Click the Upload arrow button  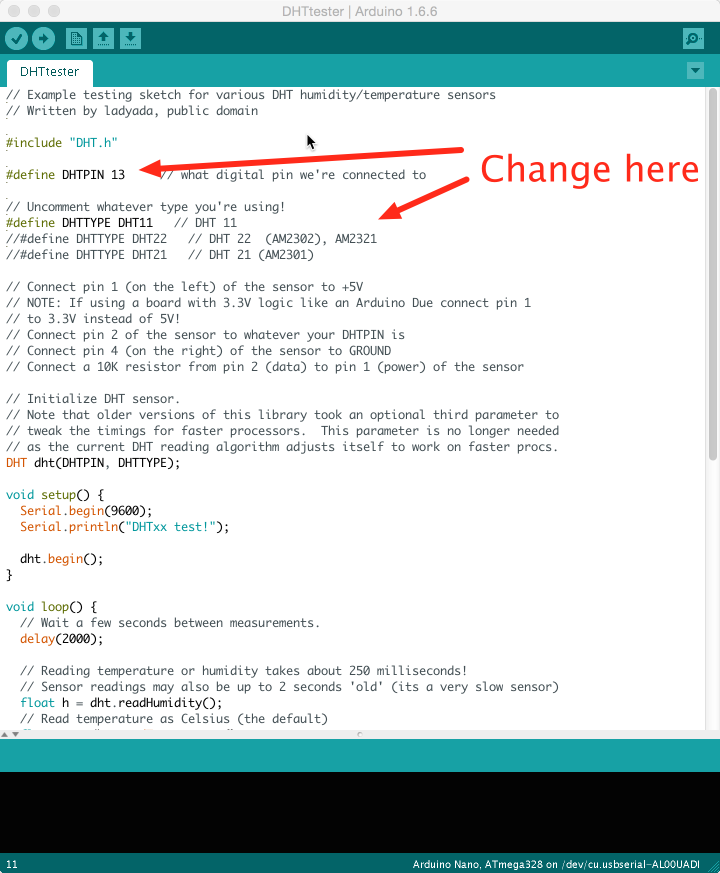(43, 38)
